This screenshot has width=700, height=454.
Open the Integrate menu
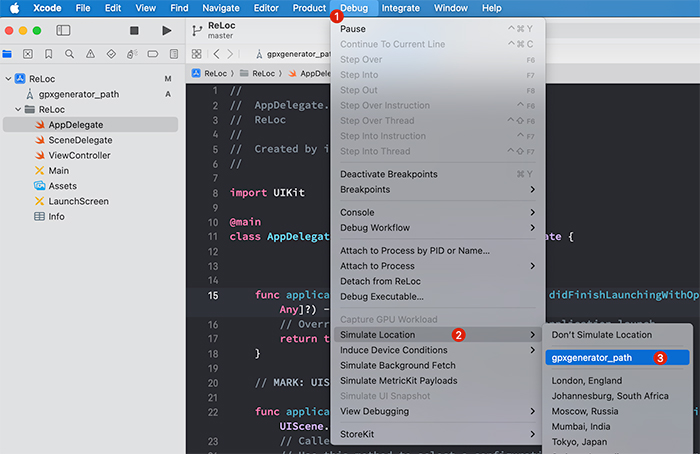(400, 8)
